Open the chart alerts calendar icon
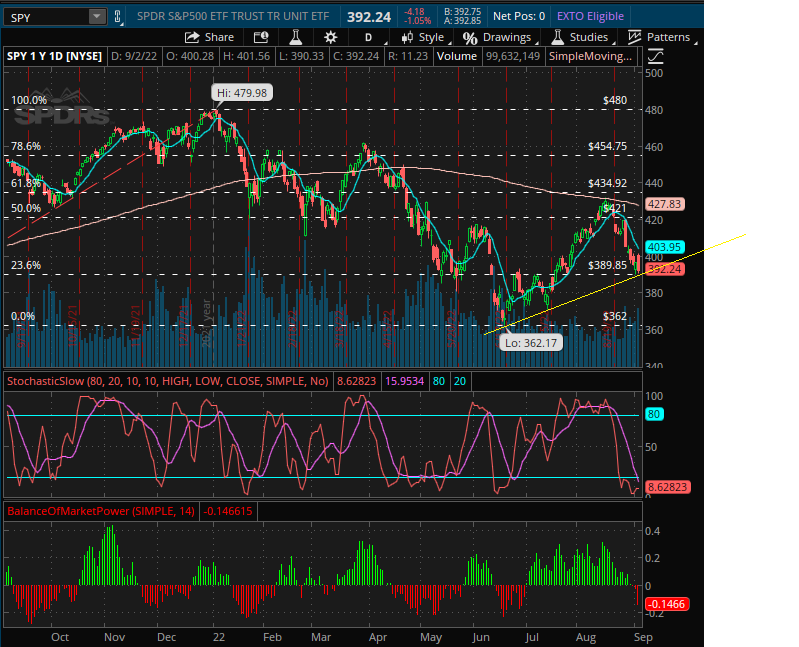 tap(260, 37)
